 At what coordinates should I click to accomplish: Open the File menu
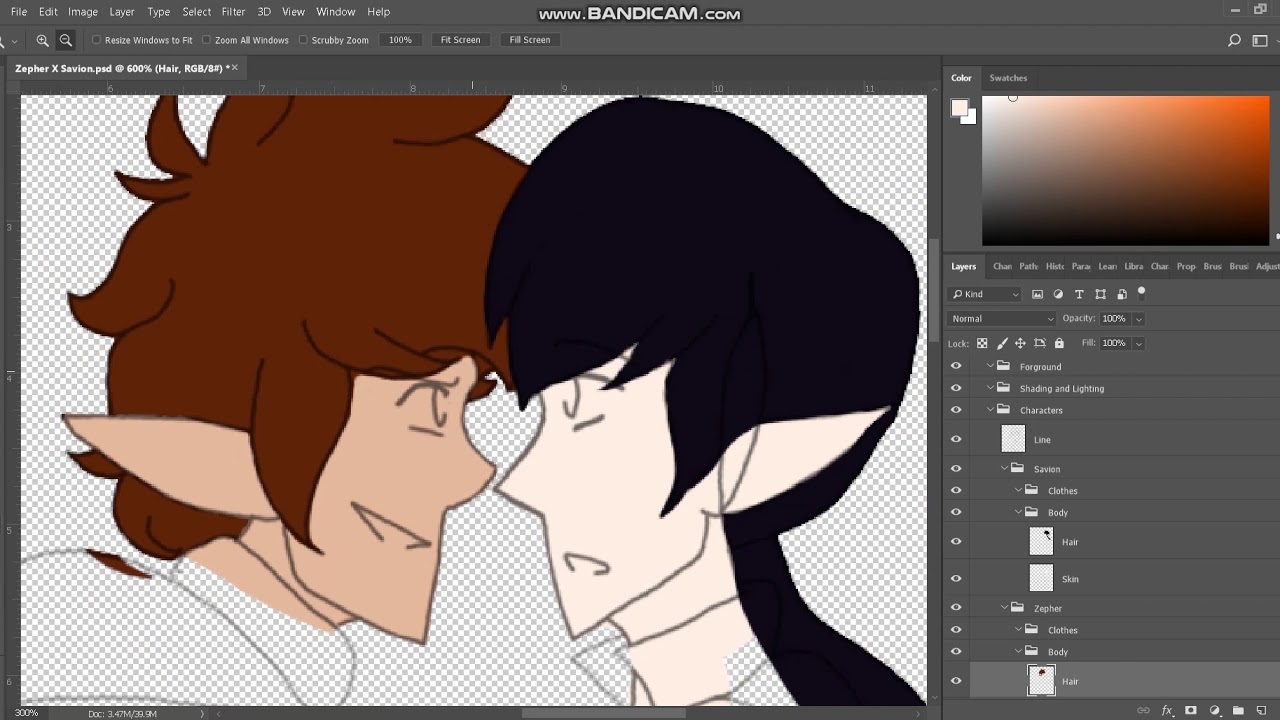click(19, 12)
